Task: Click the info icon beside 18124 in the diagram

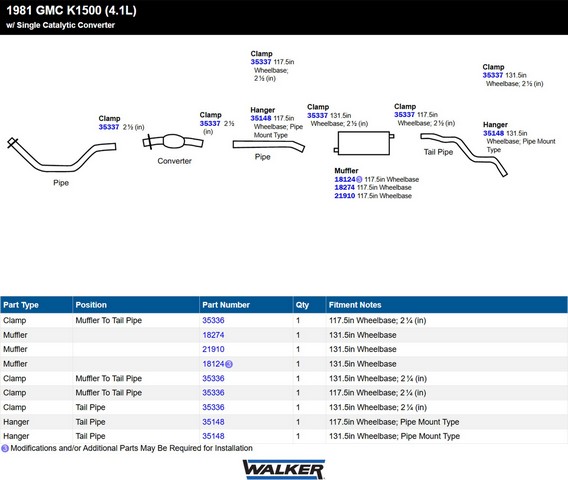Action: click(359, 179)
